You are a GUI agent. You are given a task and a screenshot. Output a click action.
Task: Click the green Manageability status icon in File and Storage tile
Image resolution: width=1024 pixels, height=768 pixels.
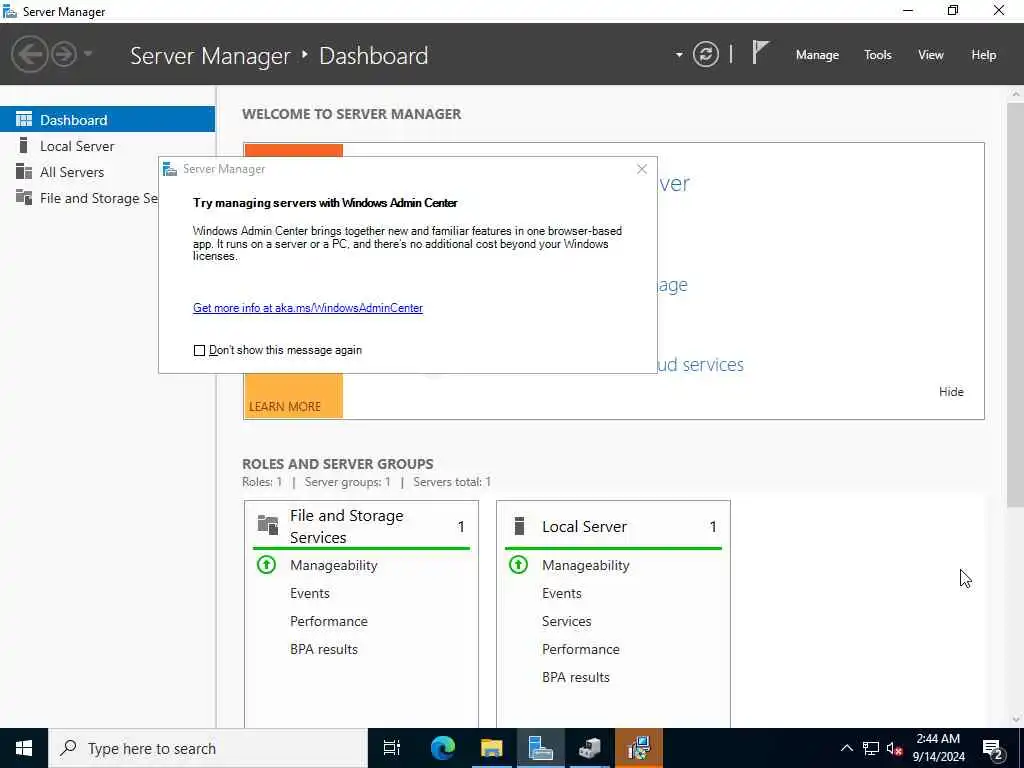point(266,564)
